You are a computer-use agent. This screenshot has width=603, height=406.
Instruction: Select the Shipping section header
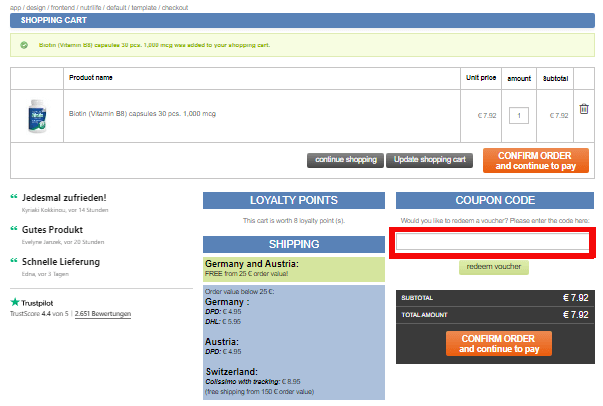pos(293,244)
